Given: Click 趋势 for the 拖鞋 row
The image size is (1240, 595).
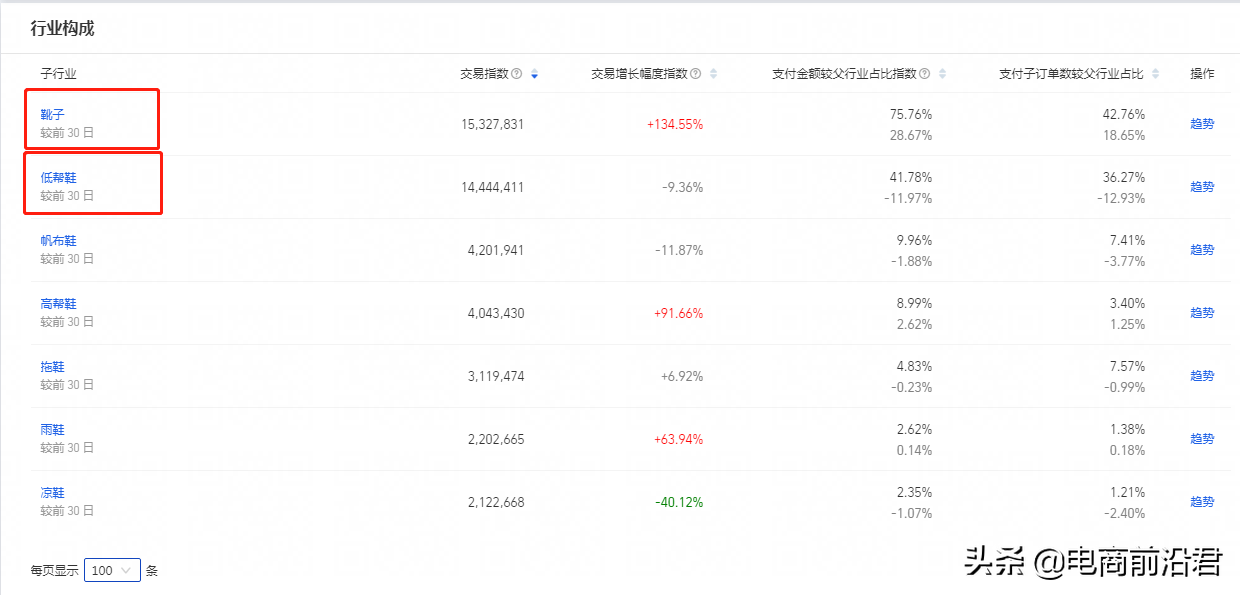Looking at the screenshot, I should [1202, 375].
